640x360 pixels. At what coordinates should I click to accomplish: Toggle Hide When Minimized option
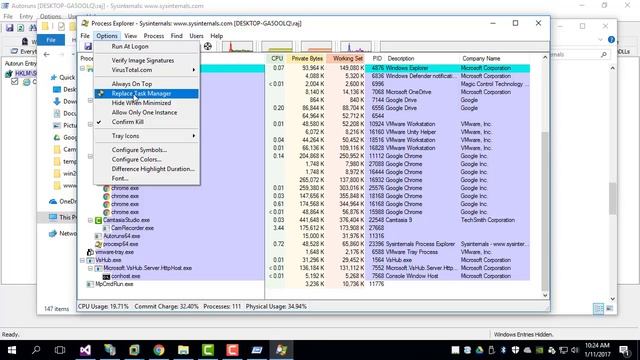click(x=141, y=103)
